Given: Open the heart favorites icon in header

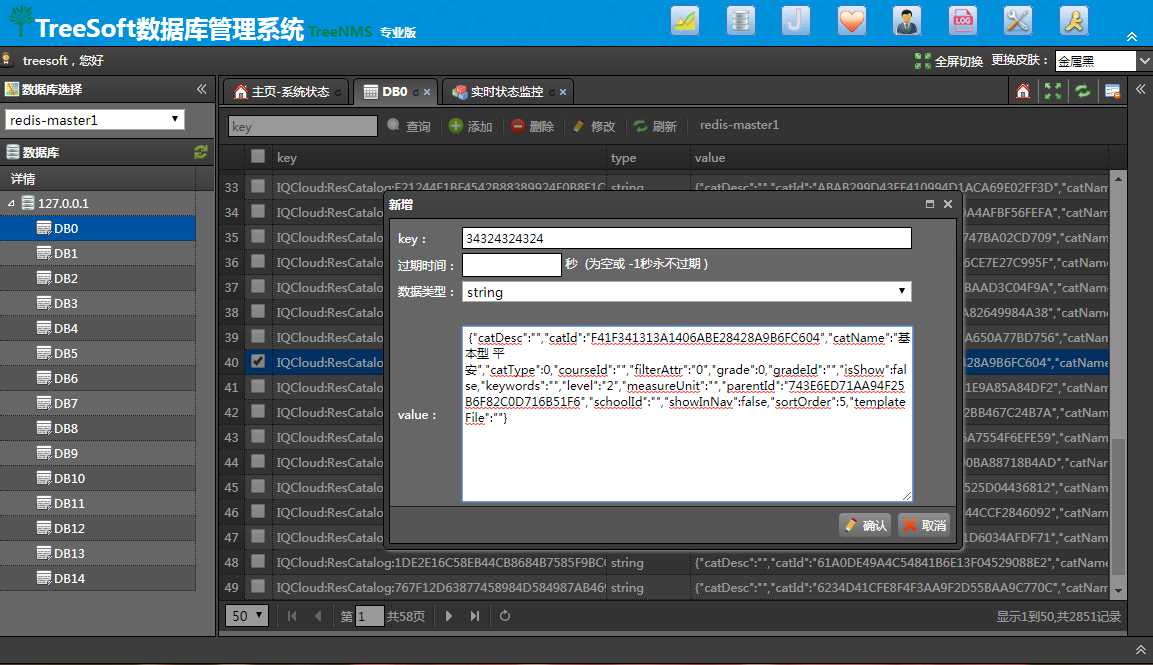Looking at the screenshot, I should [x=852, y=21].
